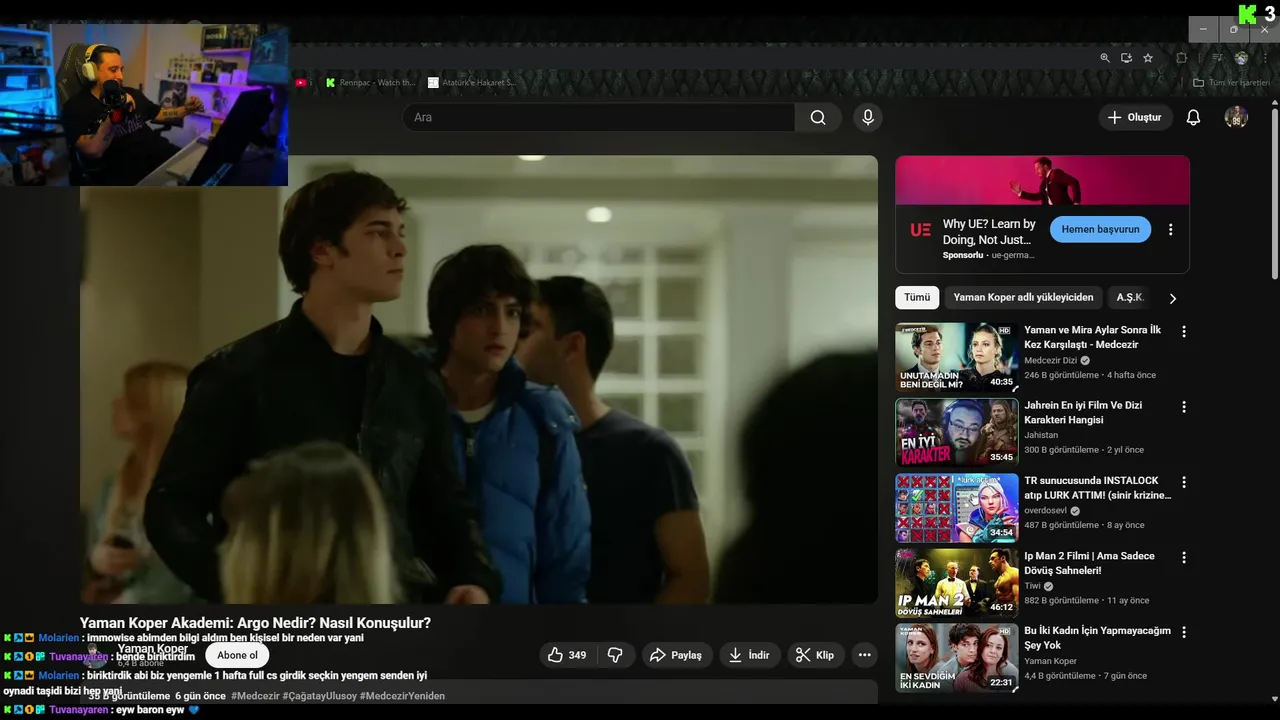This screenshot has height=720, width=1280.
Task: Open title Ip Man 2 Filmi Ama Sadece Dövüş
Action: click(1089, 563)
